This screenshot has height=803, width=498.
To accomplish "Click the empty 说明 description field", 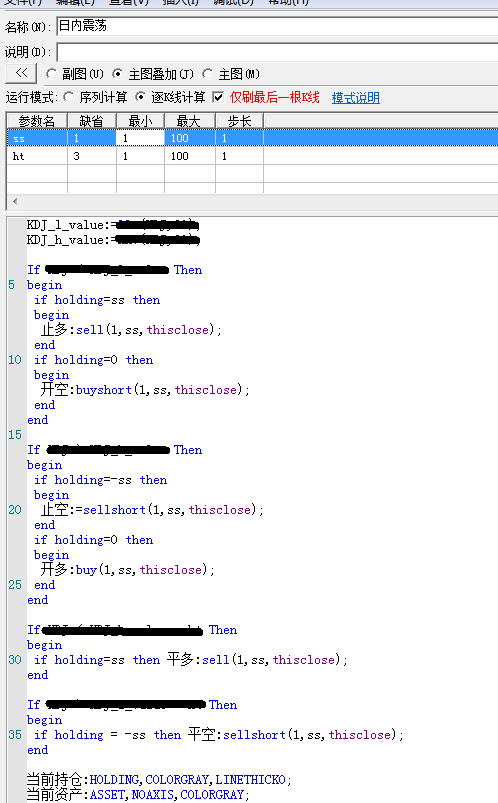I will click(x=277, y=52).
